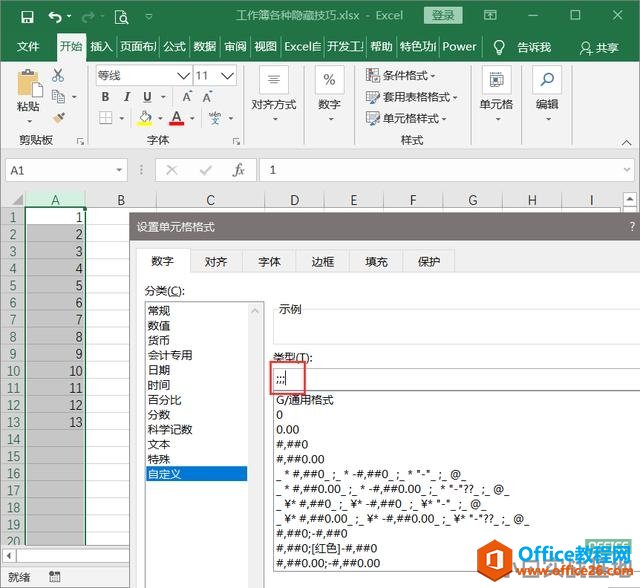Open the Editing (编辑) search group
The image size is (640, 588).
(547, 95)
